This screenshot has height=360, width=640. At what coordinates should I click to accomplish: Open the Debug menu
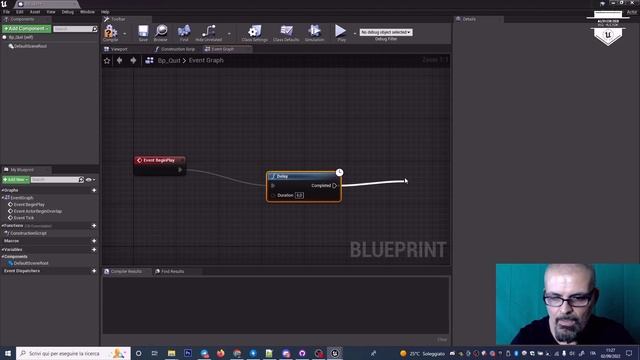pyautogui.click(x=68, y=12)
